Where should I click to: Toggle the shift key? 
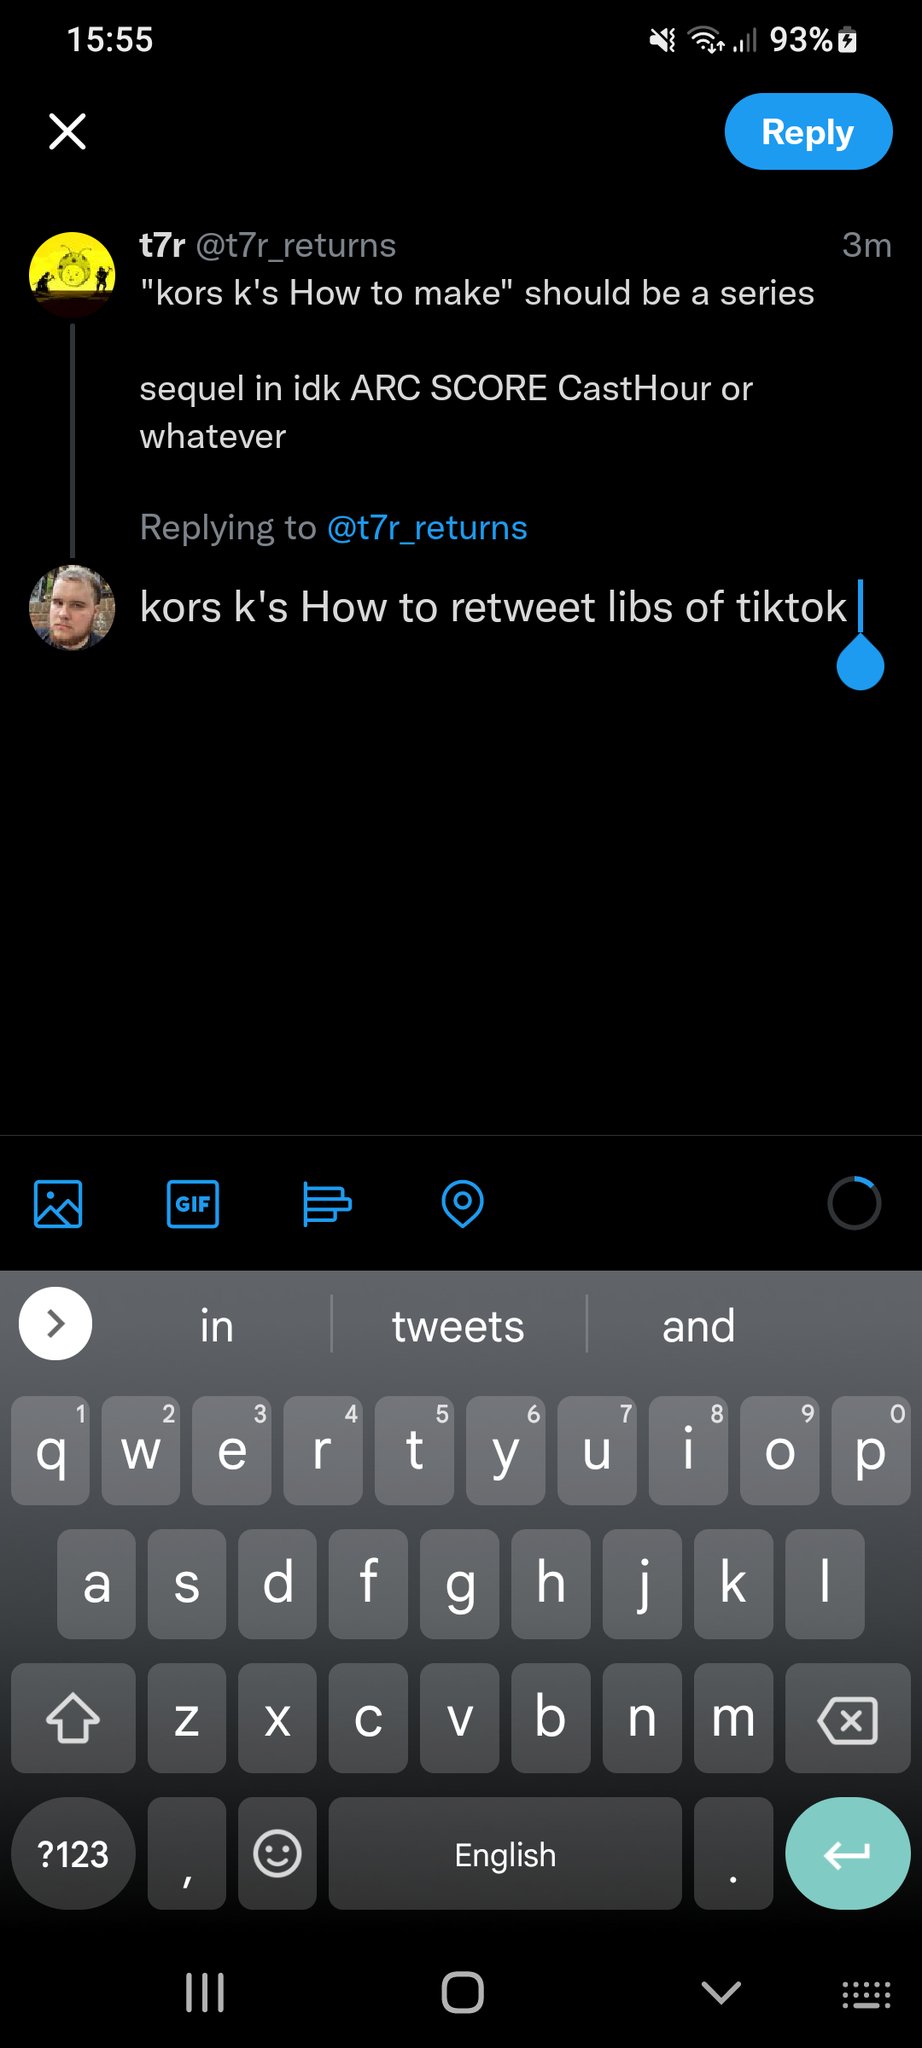pos(73,1719)
